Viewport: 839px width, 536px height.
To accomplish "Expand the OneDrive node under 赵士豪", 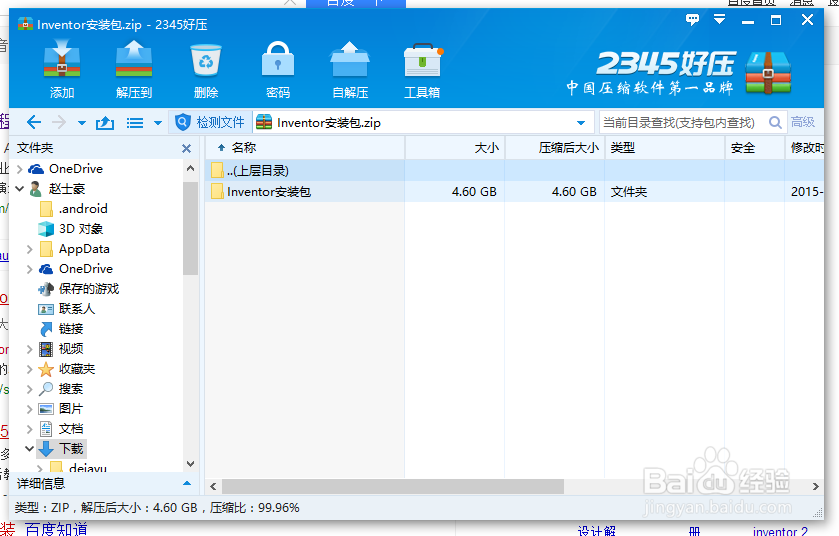I will point(30,269).
